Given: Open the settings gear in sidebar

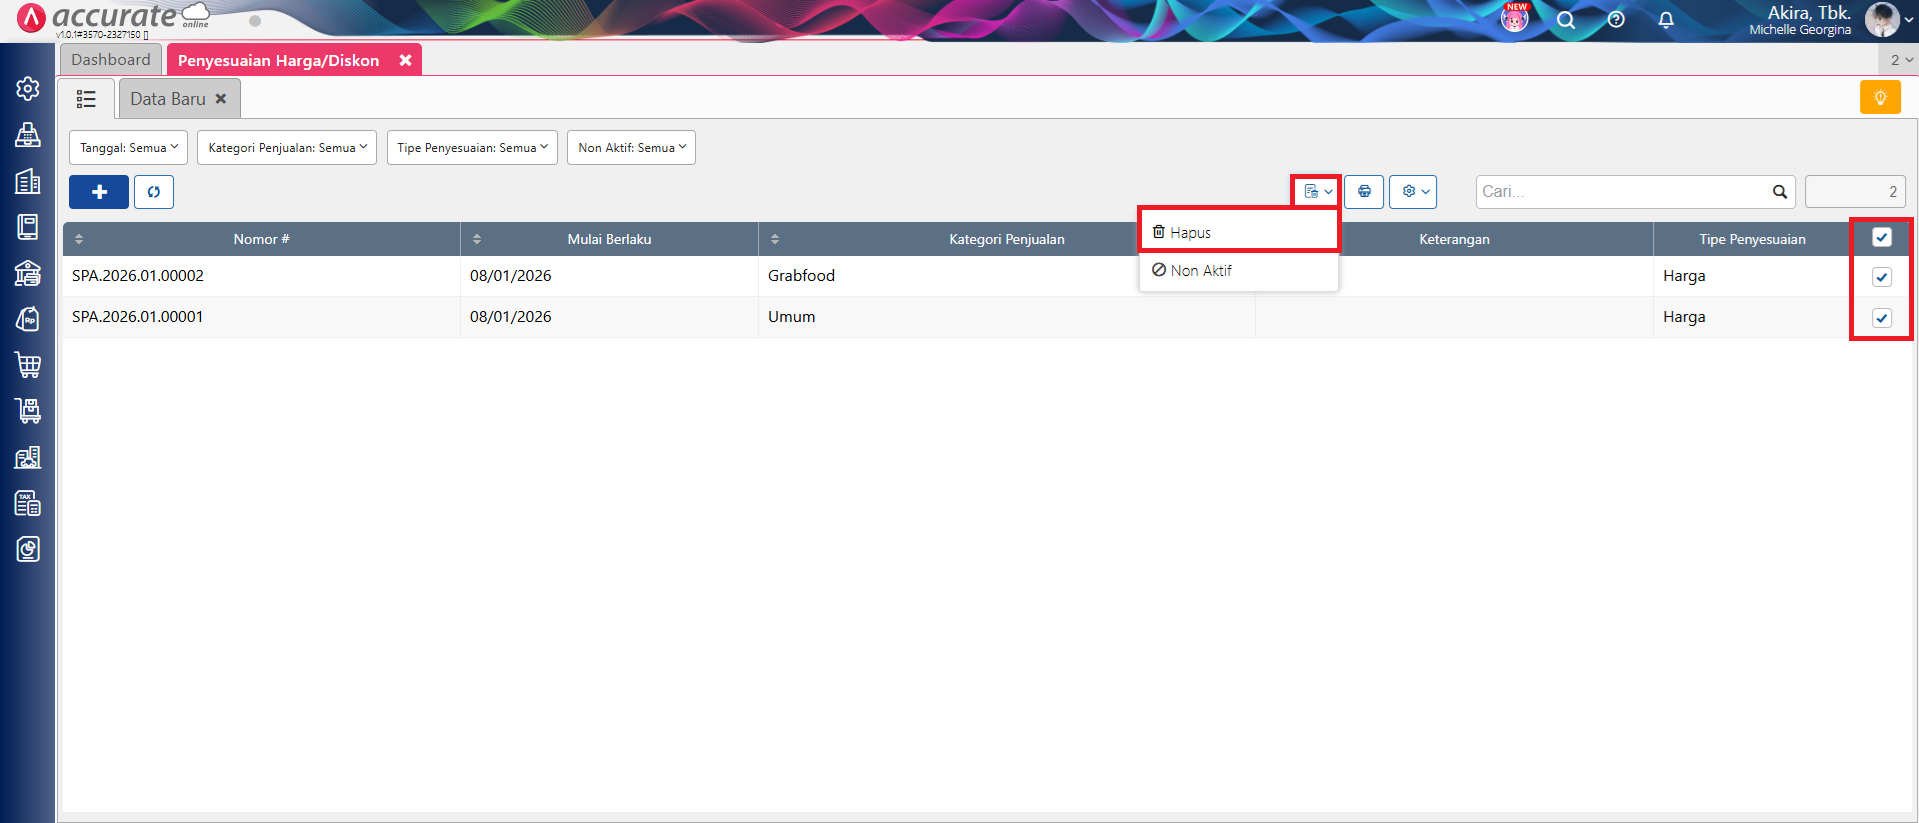Looking at the screenshot, I should (28, 89).
